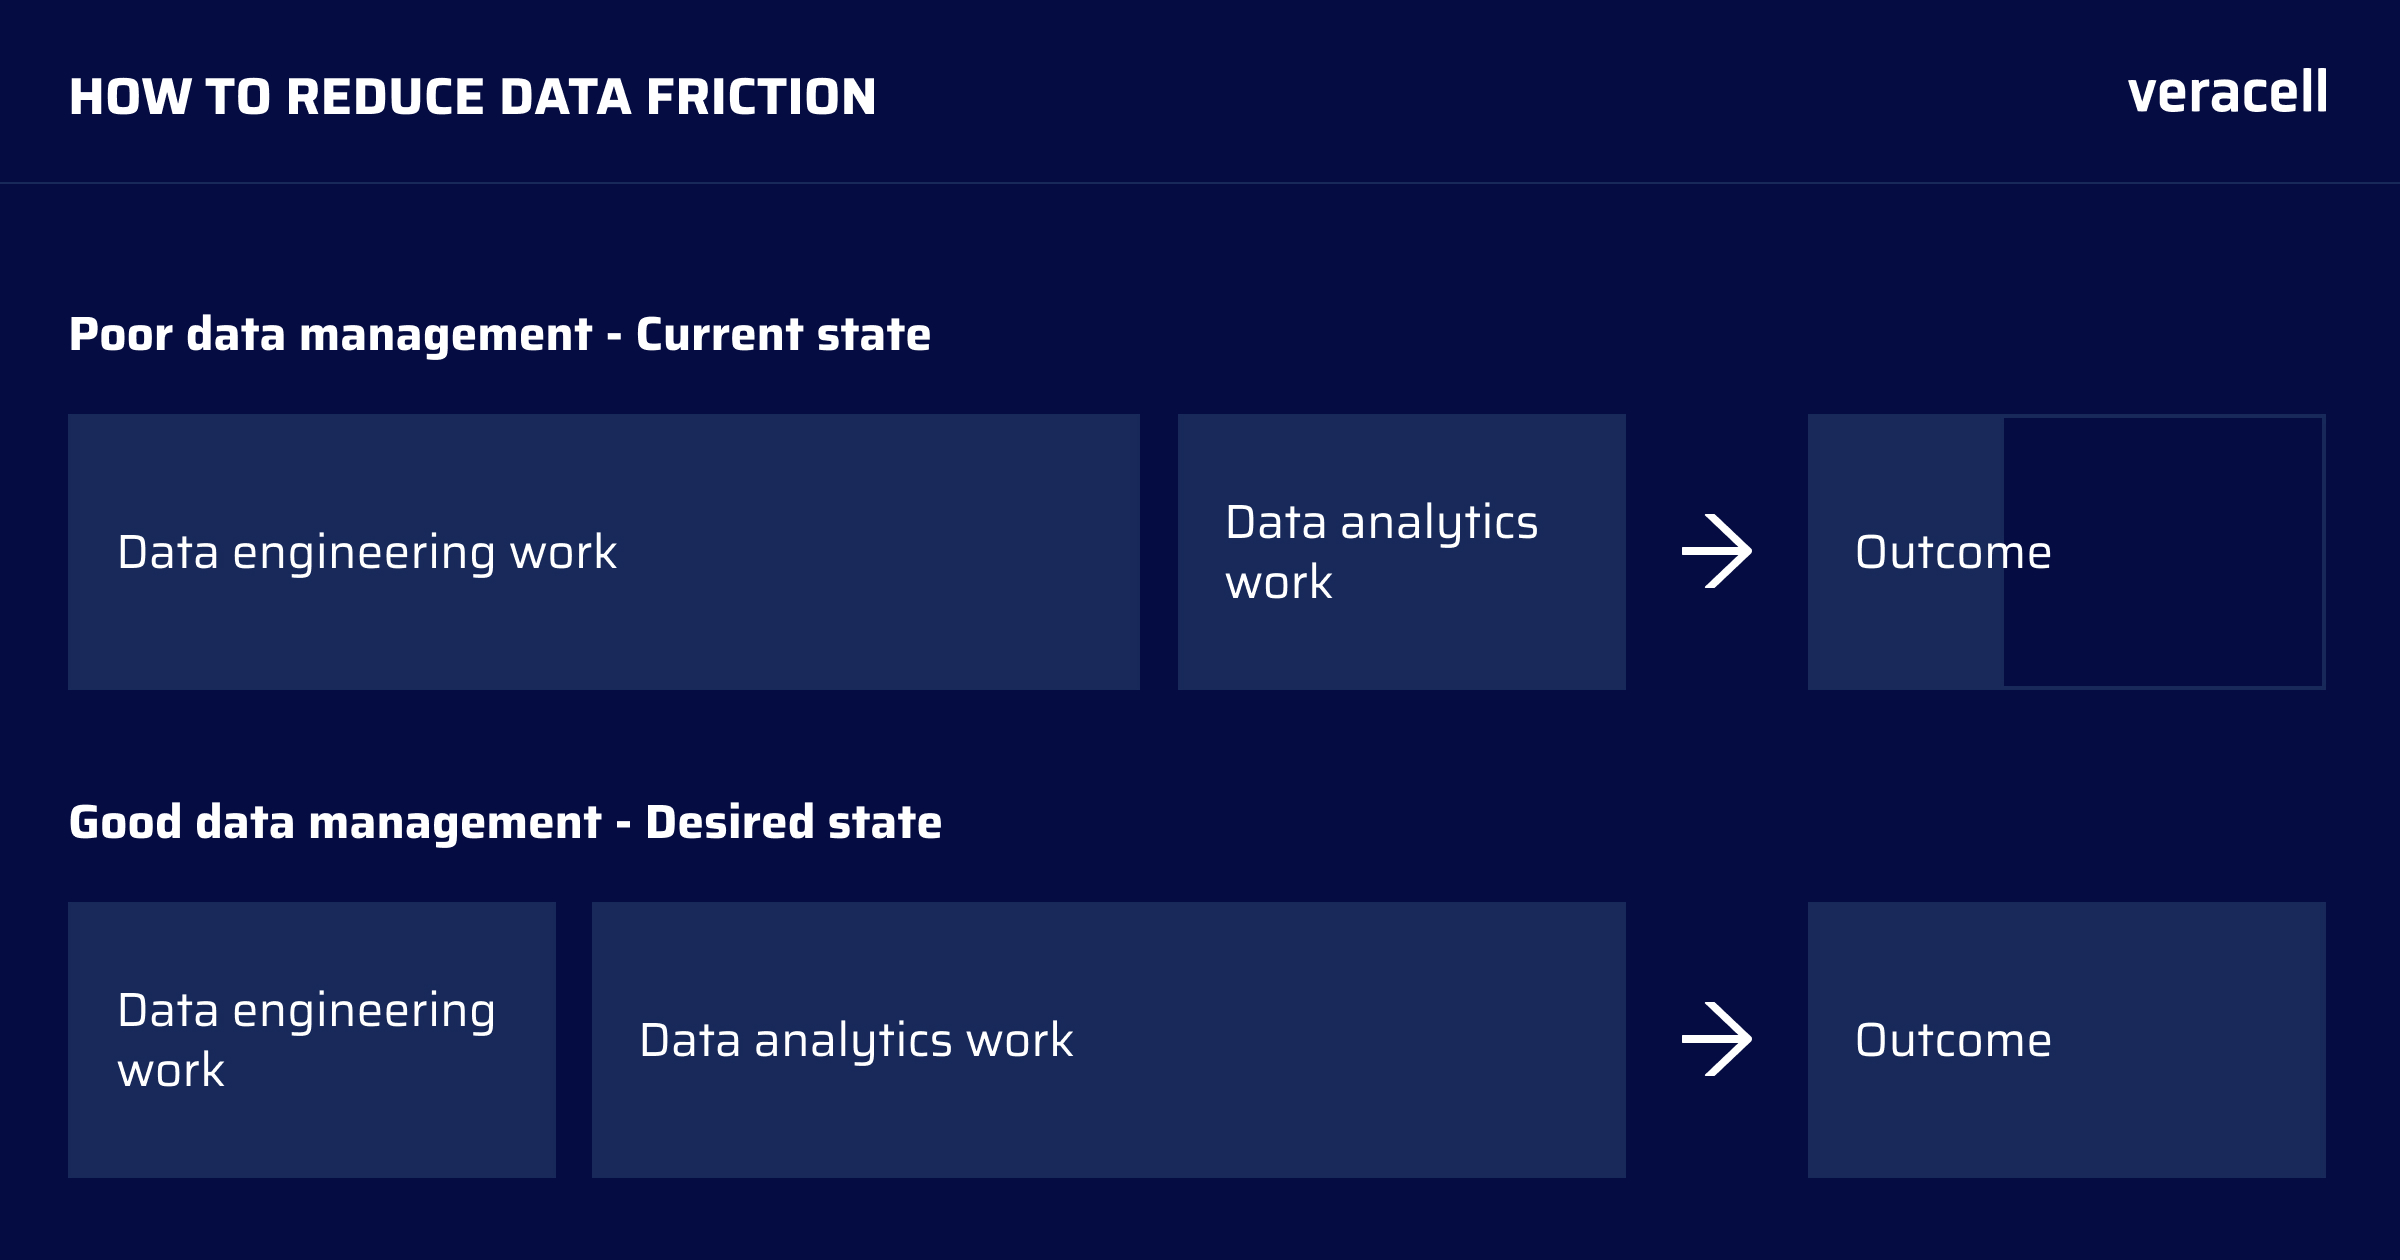
Task: Click the empty dark portion of Current state Outcome
Action: (2163, 552)
